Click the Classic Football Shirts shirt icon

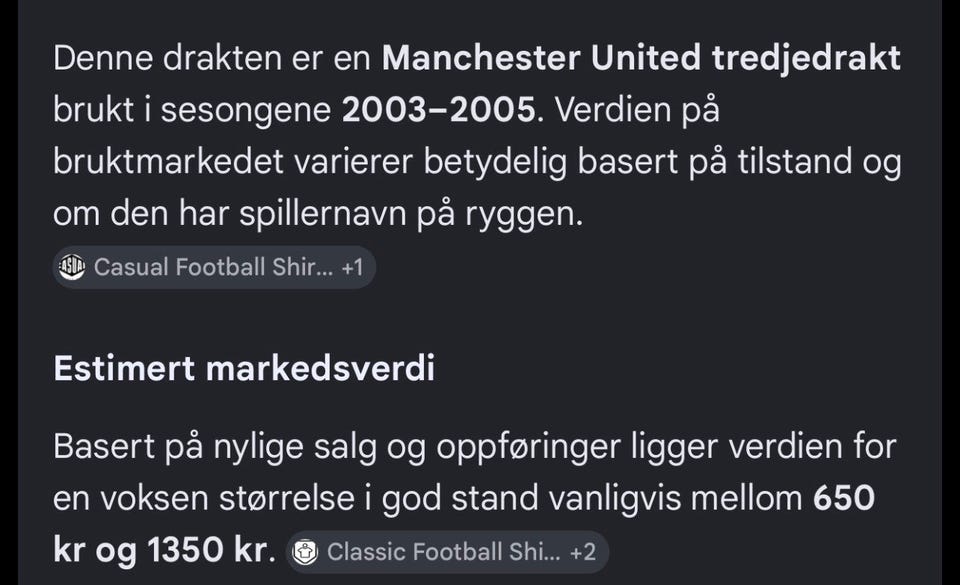tap(305, 552)
